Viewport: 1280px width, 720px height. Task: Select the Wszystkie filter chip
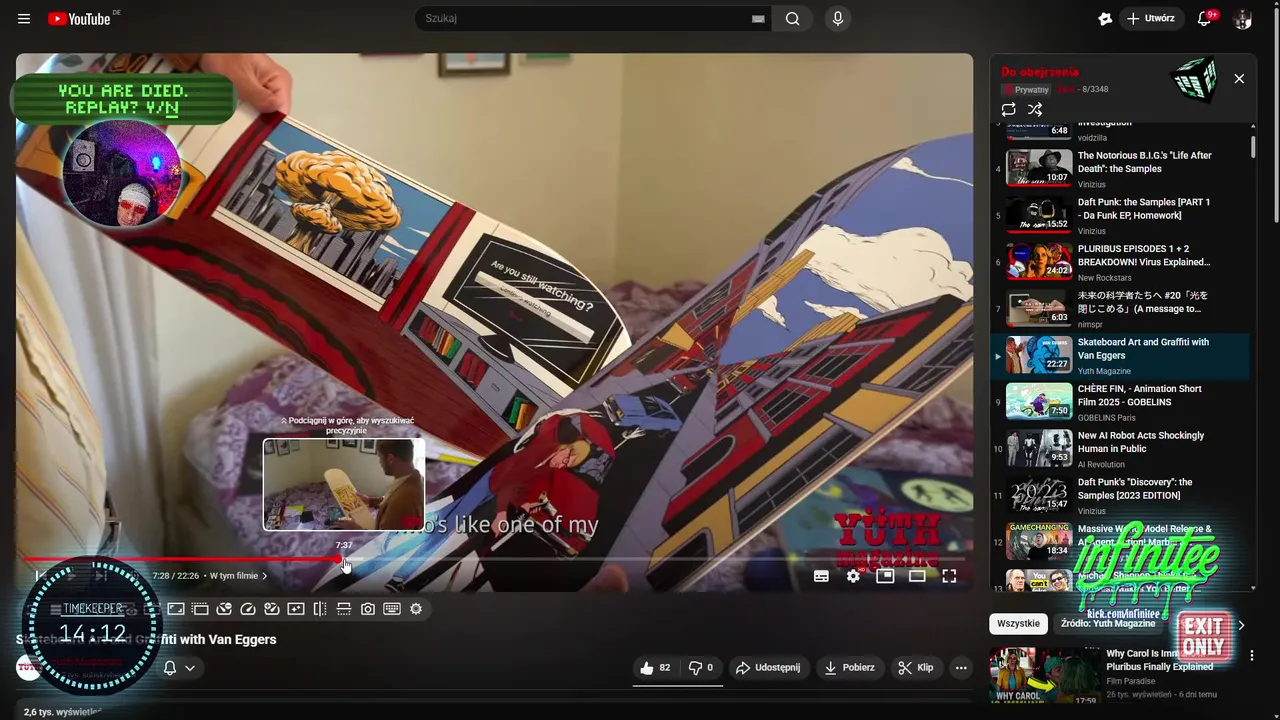pyautogui.click(x=1018, y=624)
